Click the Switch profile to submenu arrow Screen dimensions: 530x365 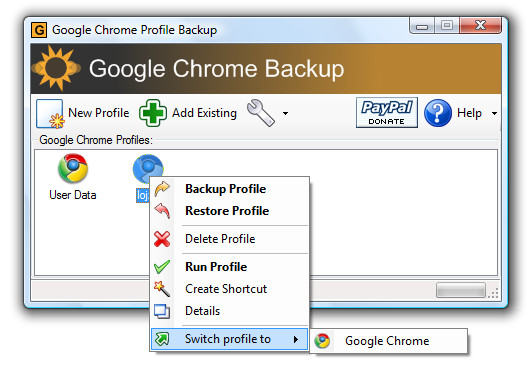tap(296, 339)
